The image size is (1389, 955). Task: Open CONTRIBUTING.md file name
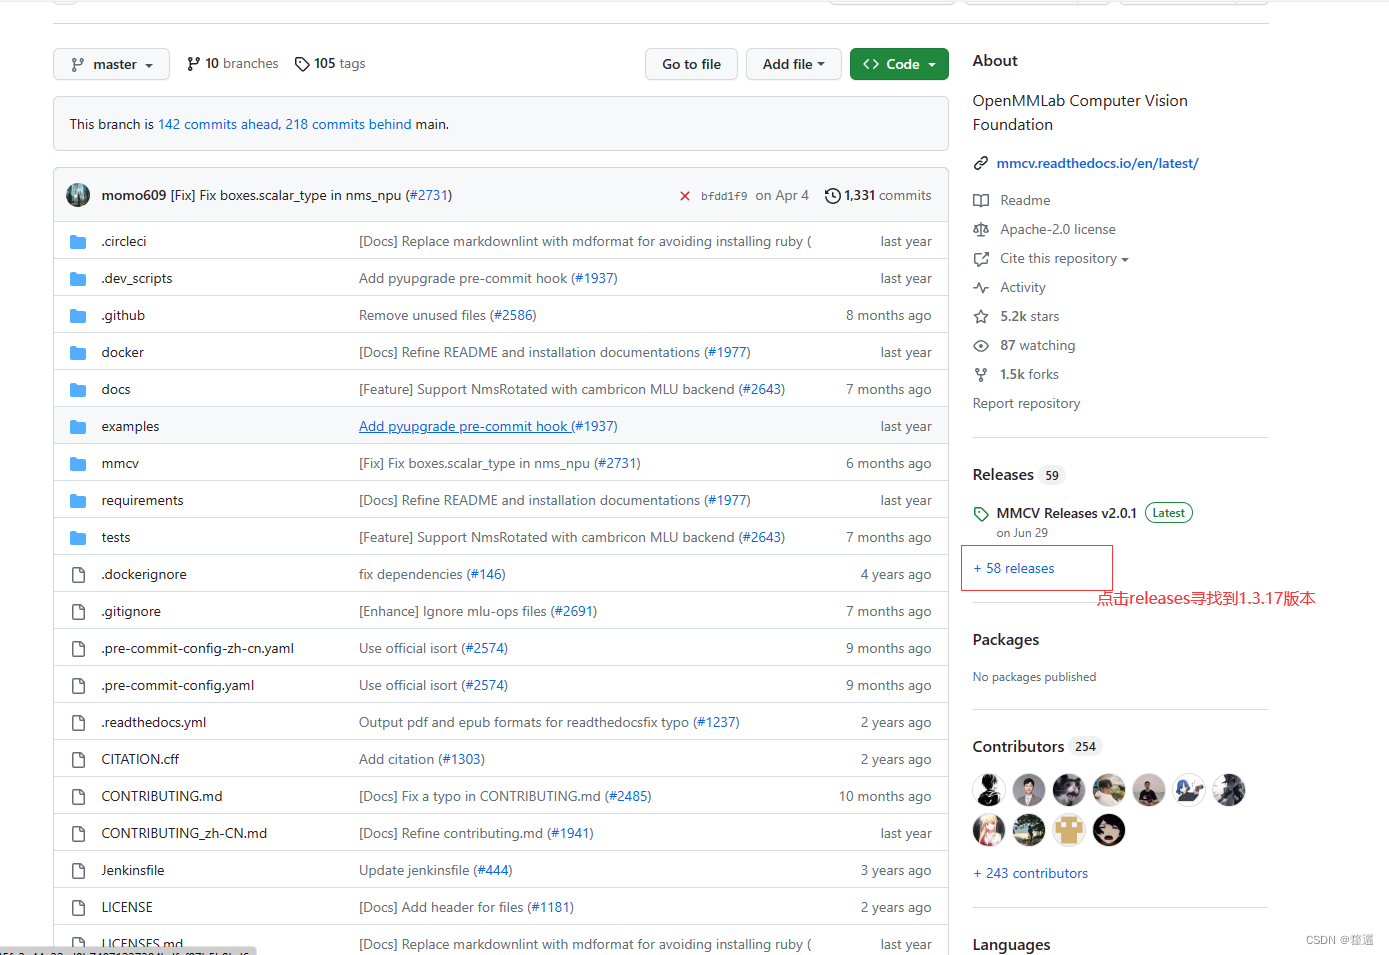click(162, 796)
